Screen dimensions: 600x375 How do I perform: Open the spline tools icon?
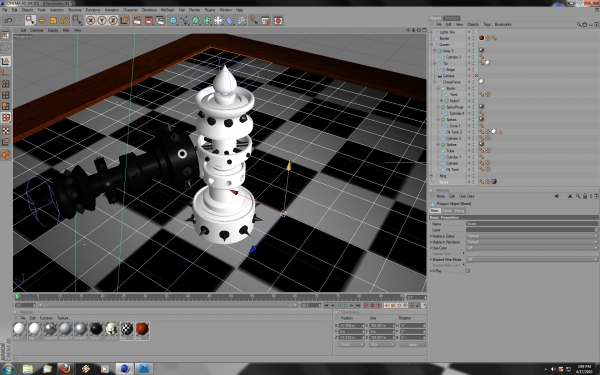[184, 20]
